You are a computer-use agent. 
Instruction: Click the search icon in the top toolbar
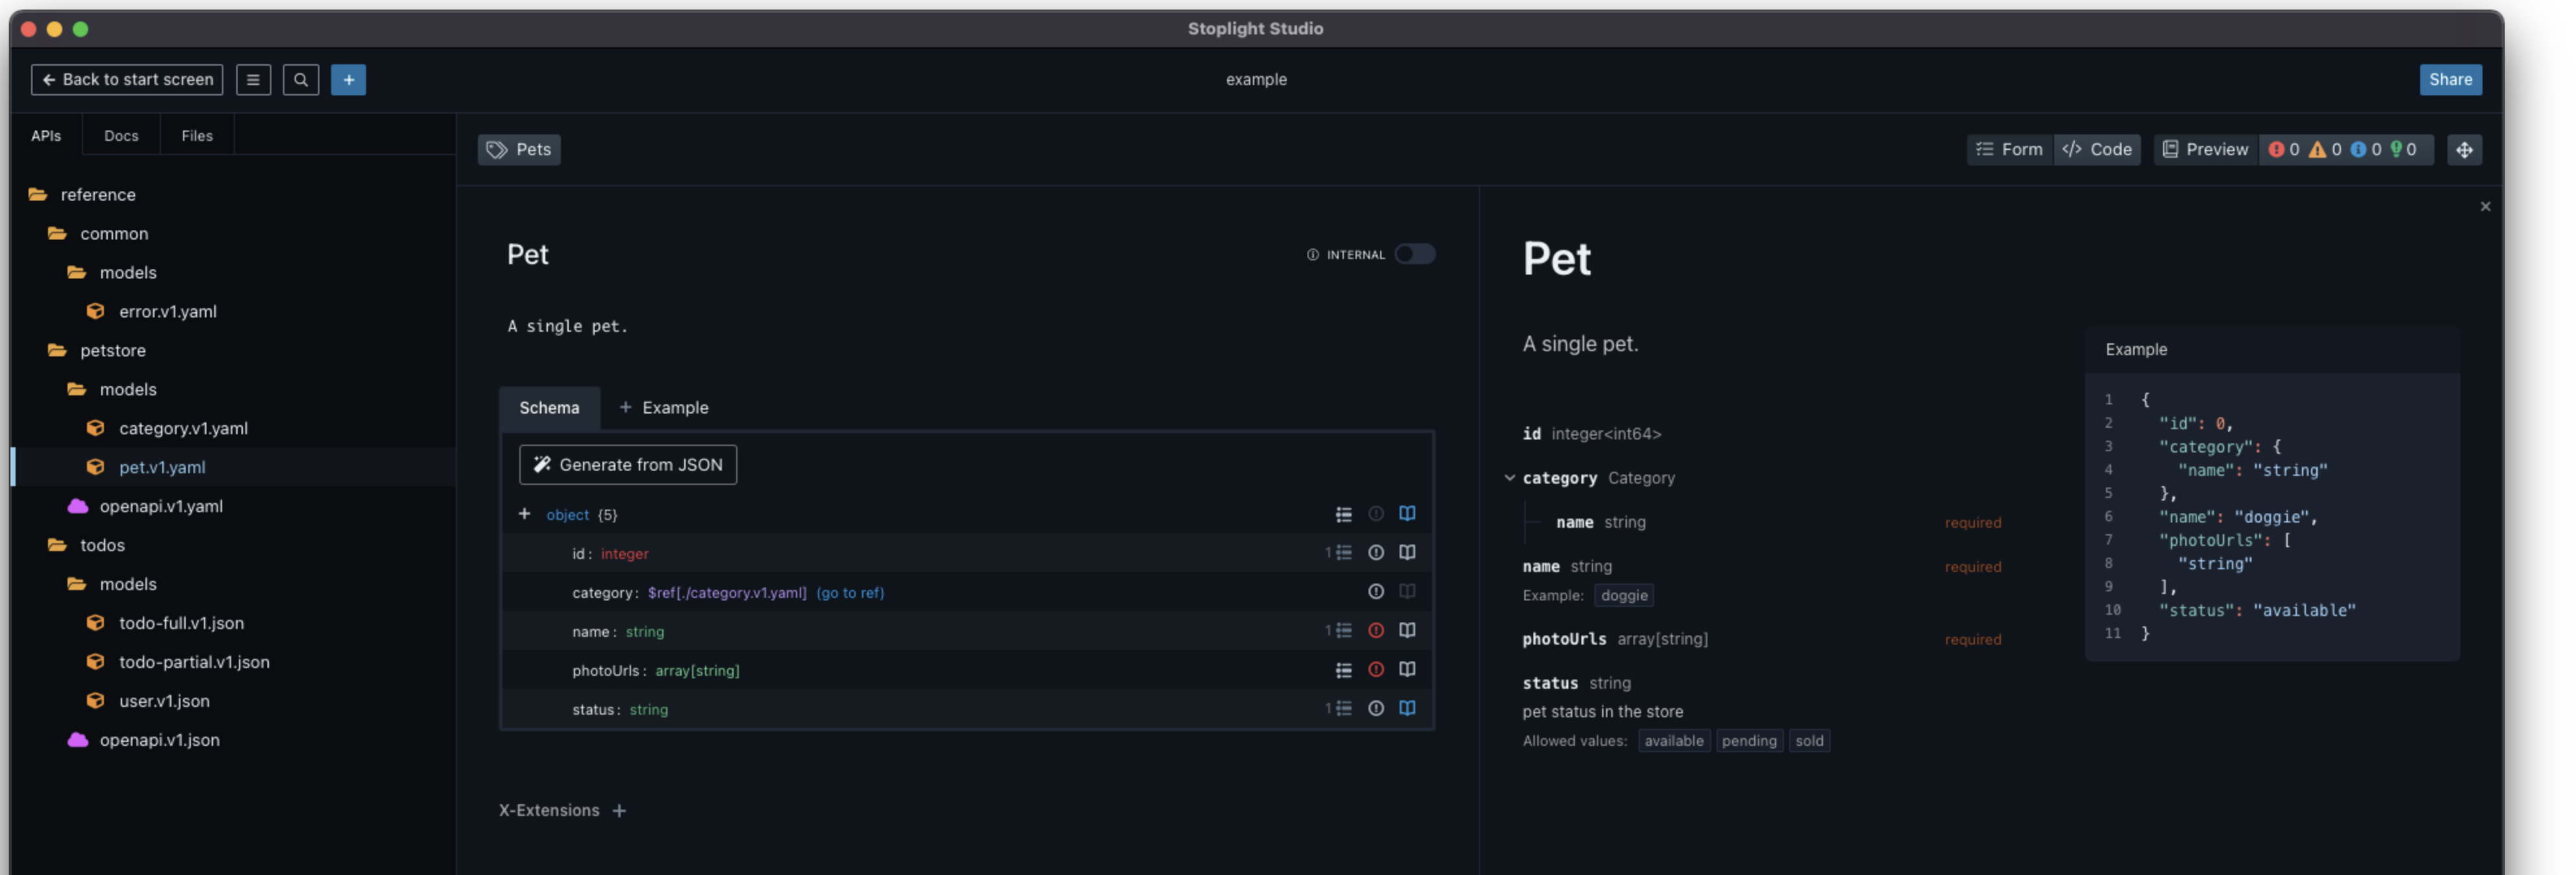[300, 80]
